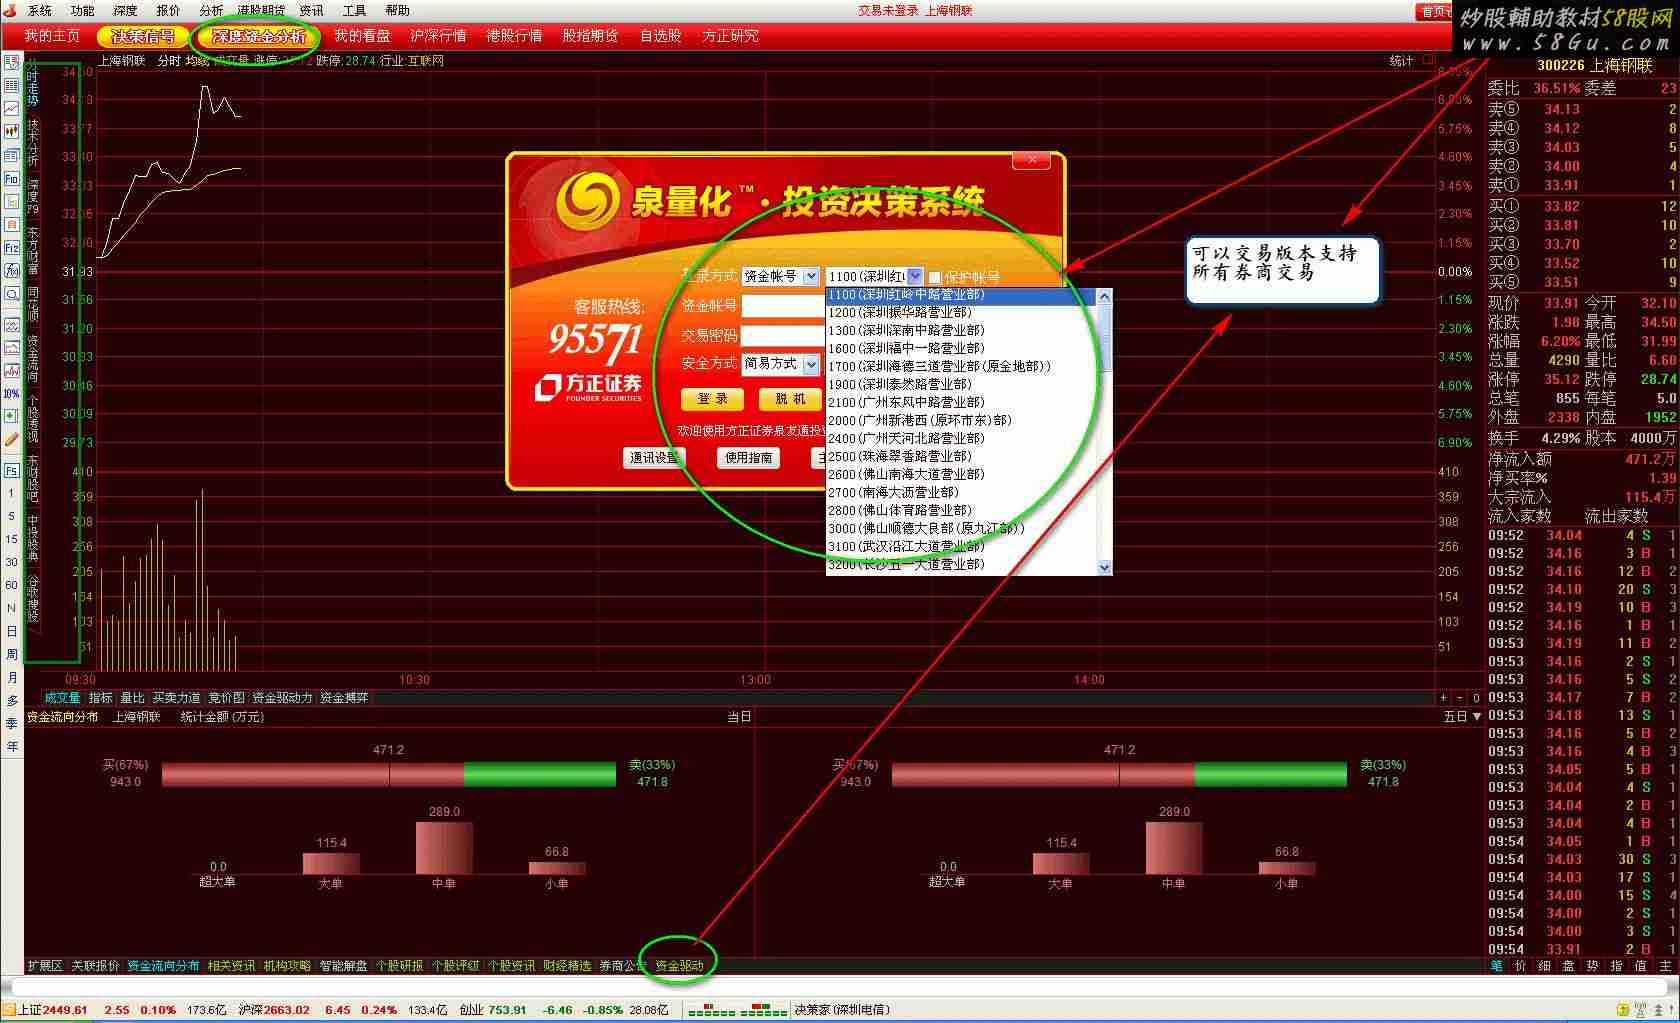Click the 使用指南 button
Image resolution: width=1680 pixels, height=1023 pixels.
click(x=749, y=458)
